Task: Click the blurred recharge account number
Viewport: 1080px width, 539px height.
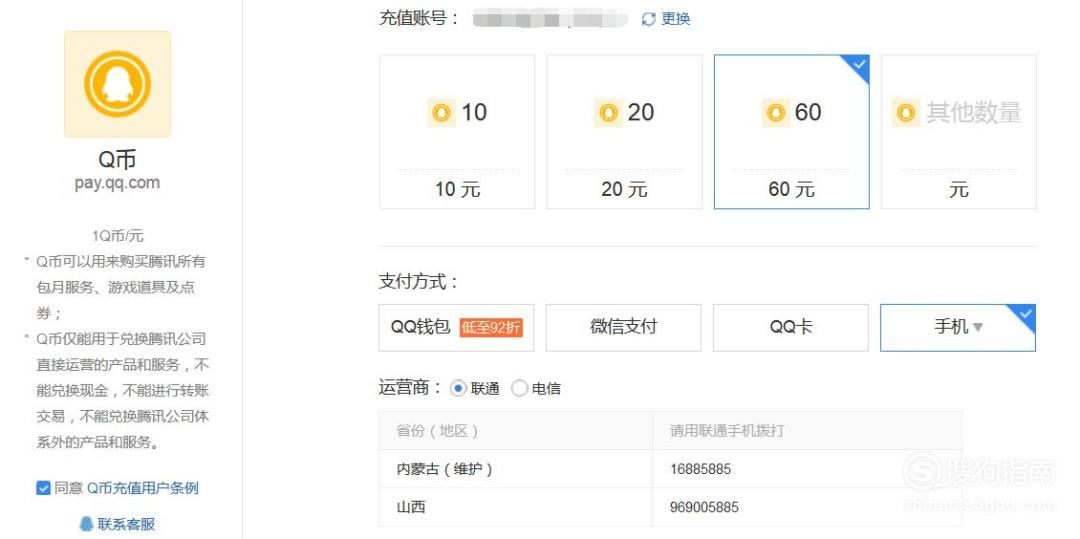Action: pos(550,19)
